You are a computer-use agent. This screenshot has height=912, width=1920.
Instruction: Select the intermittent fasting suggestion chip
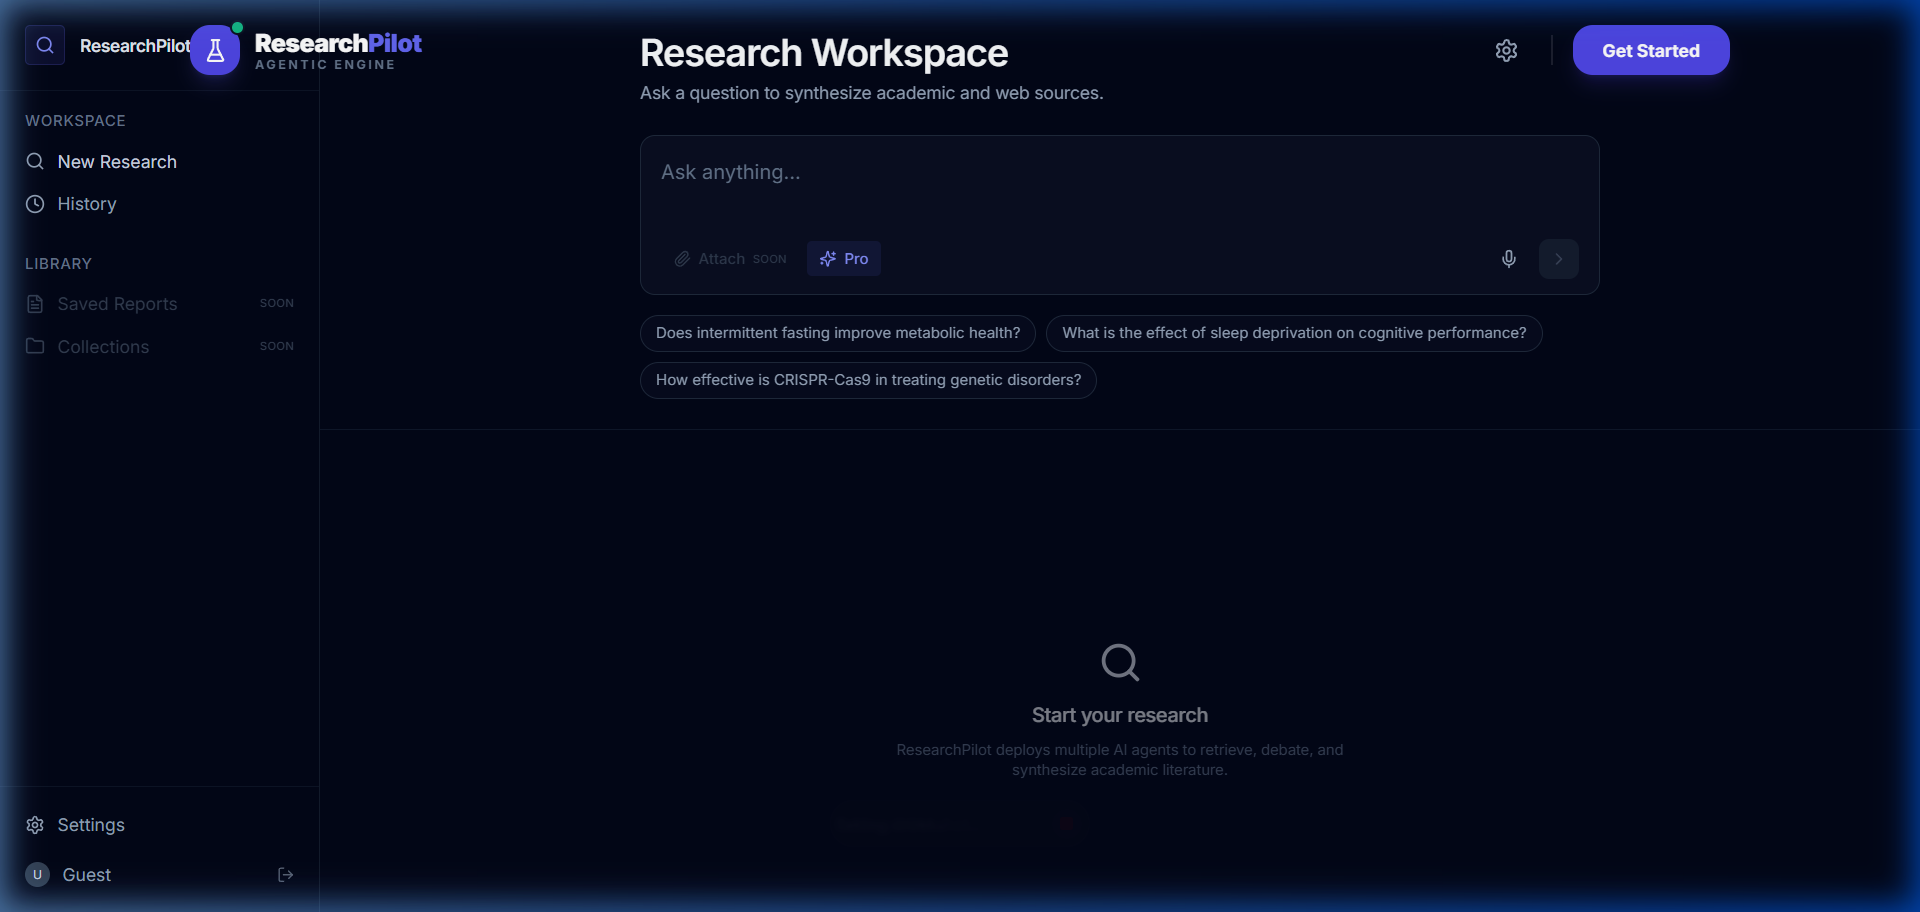click(838, 333)
